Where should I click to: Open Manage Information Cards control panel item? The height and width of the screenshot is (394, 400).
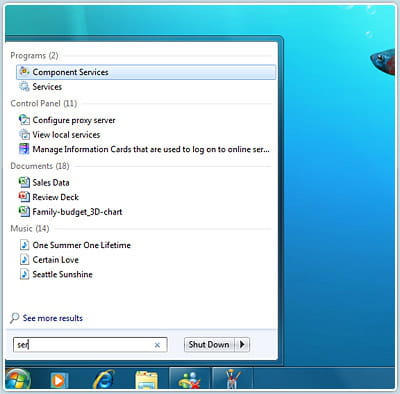pos(151,149)
